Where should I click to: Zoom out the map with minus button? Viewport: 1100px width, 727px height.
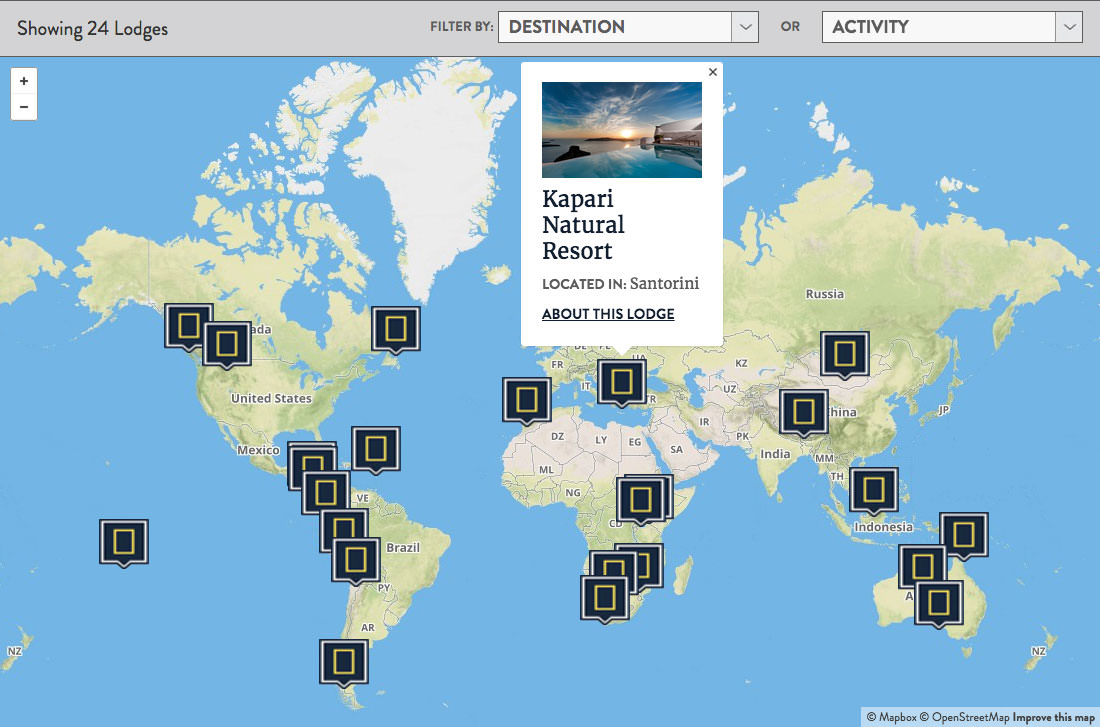coord(24,107)
